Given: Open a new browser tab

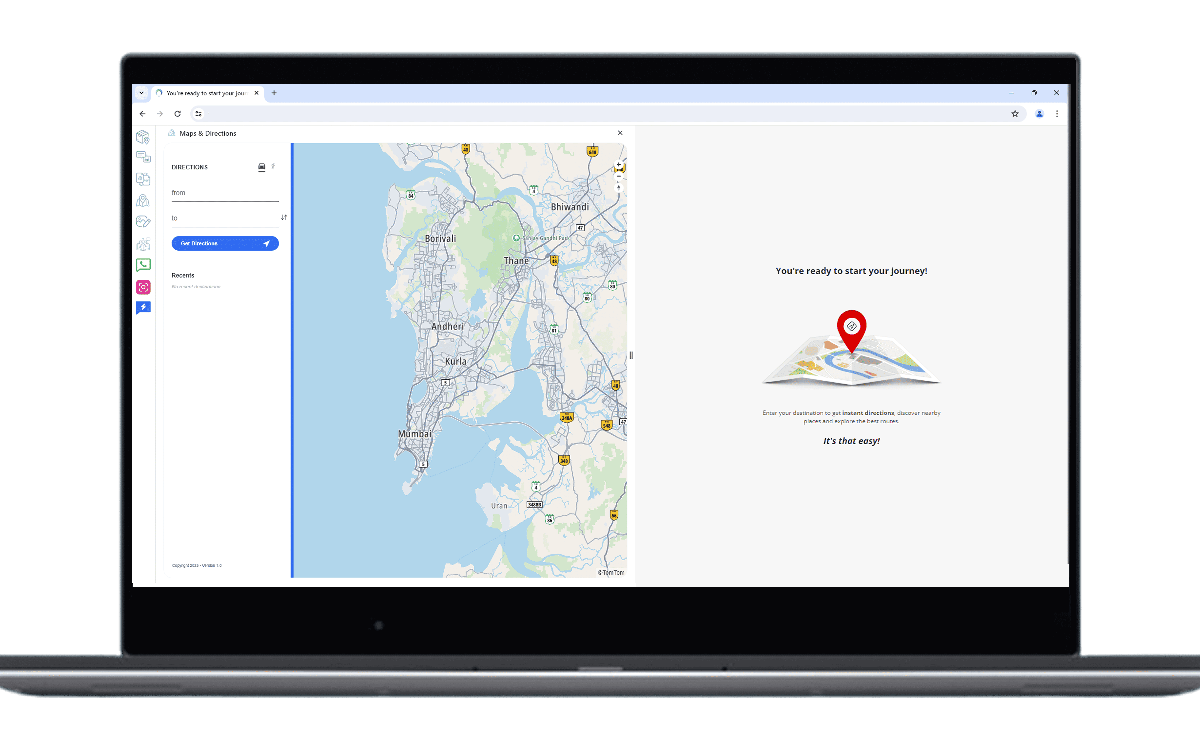Looking at the screenshot, I should pos(274,92).
